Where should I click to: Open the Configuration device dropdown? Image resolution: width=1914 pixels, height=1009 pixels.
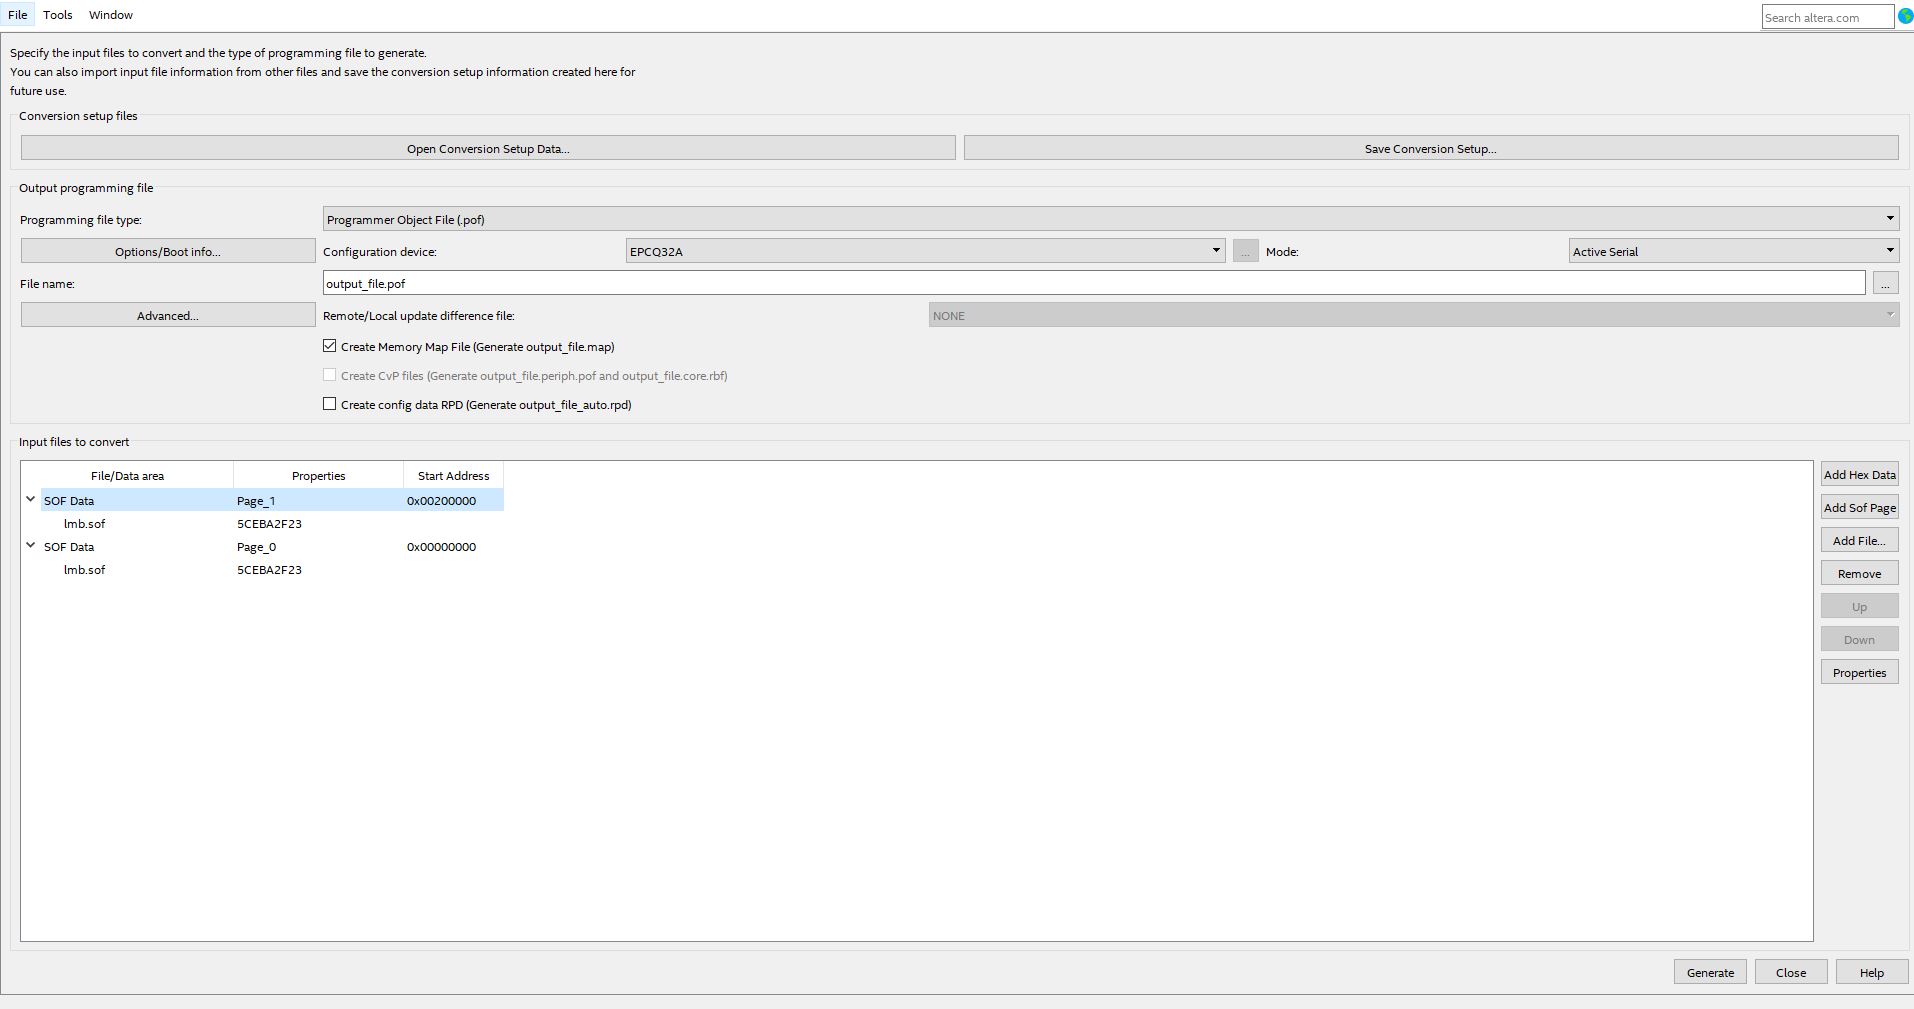[925, 251]
